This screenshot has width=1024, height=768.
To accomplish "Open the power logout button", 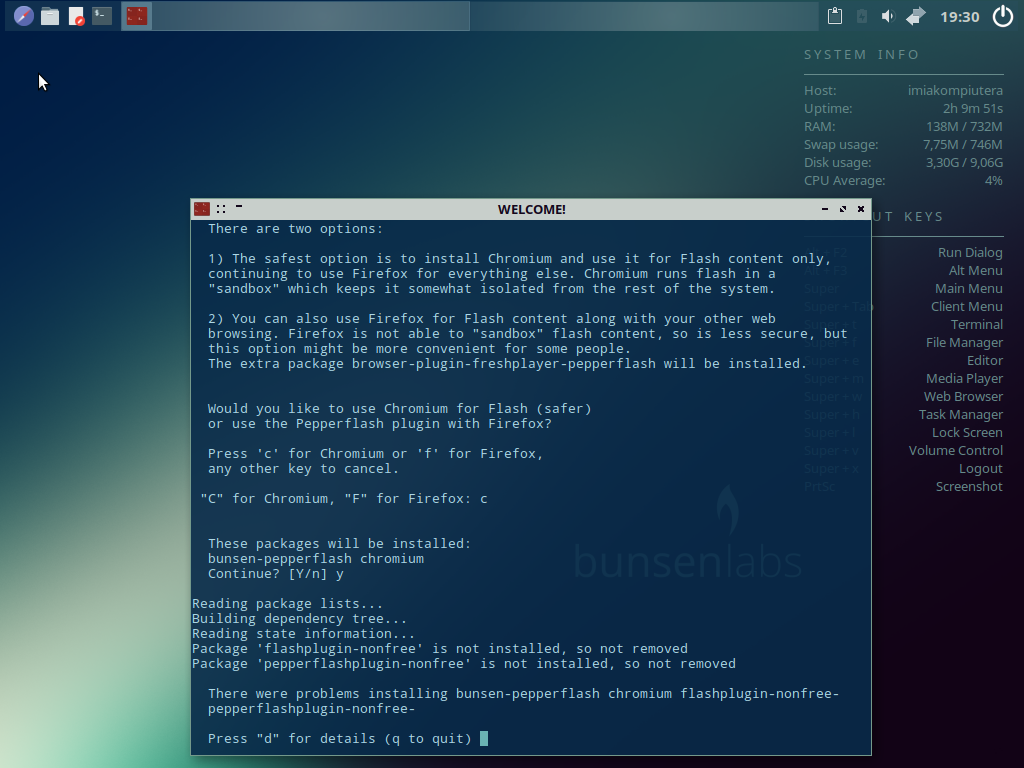I will point(1002,16).
